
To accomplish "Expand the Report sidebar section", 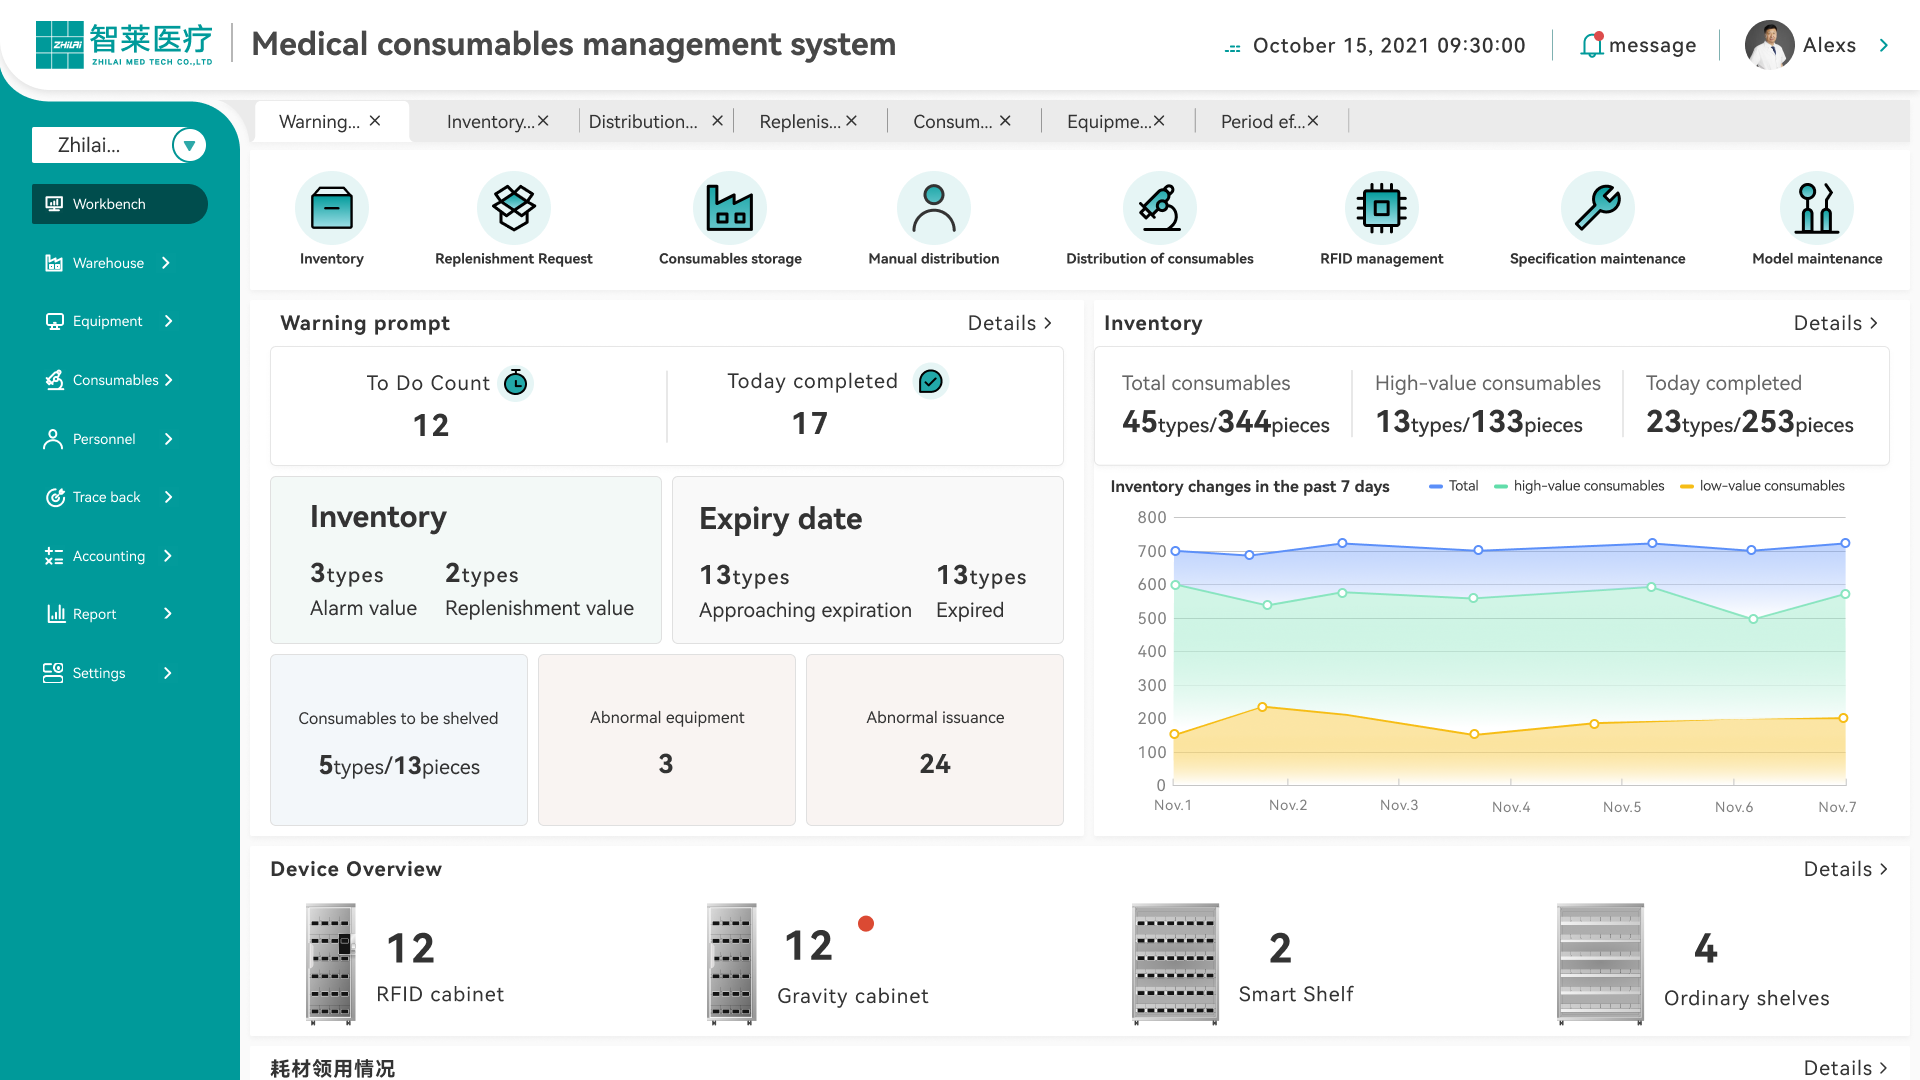I will (x=93, y=613).
